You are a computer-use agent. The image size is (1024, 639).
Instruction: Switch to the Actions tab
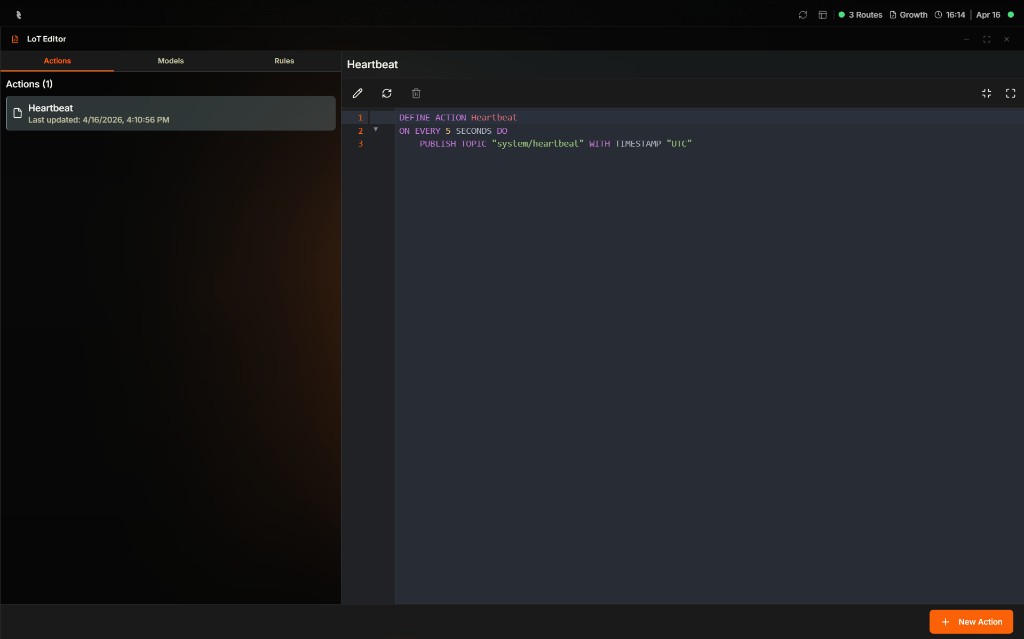pyautogui.click(x=57, y=61)
